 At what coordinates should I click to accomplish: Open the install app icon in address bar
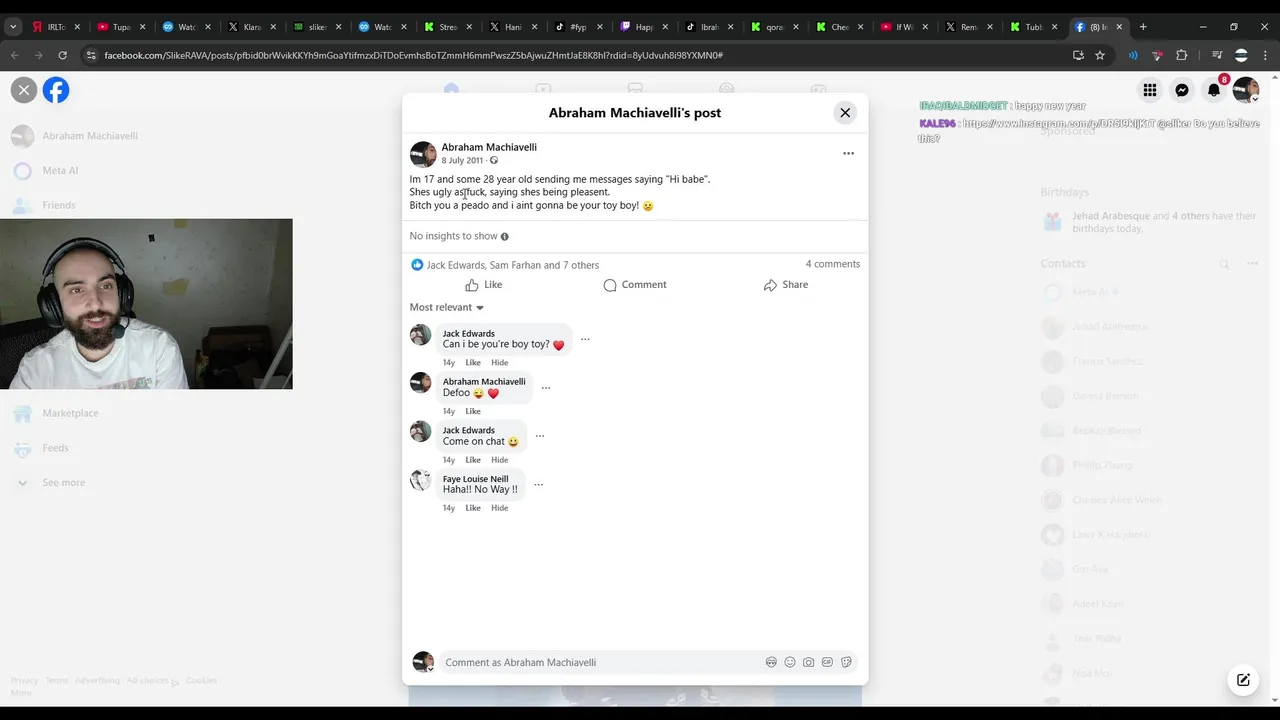pos(1078,56)
